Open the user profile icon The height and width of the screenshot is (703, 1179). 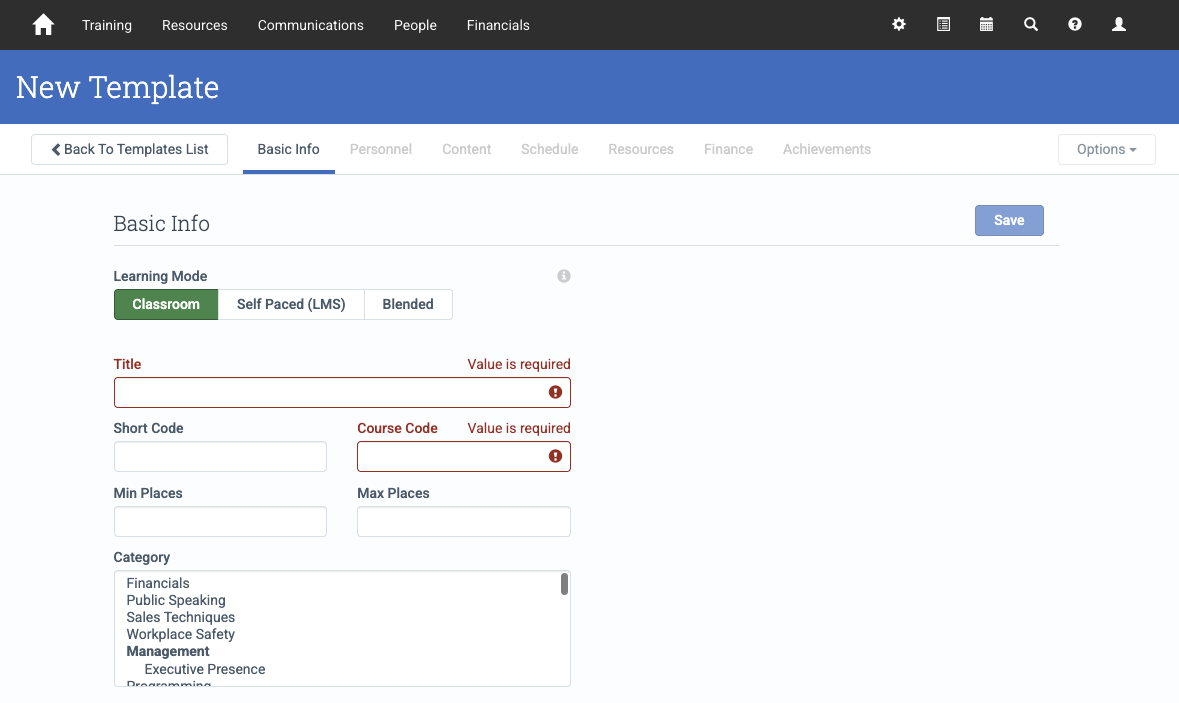(1119, 25)
